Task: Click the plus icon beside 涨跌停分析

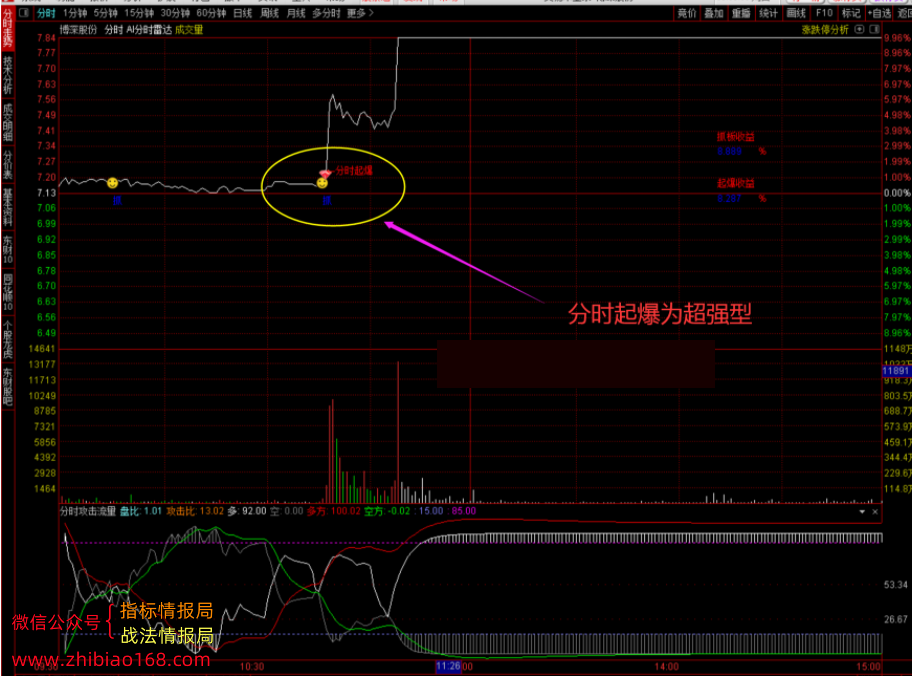Action: pos(860,30)
